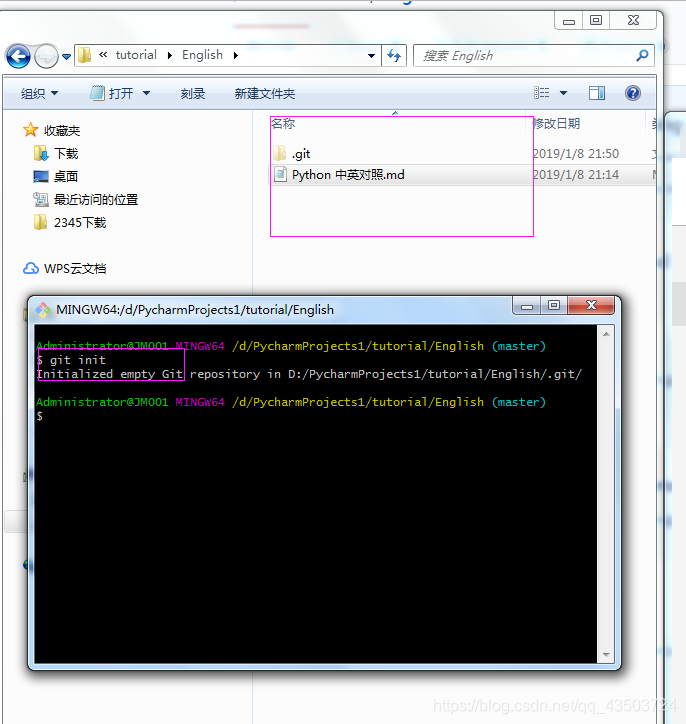Click the WPS cloud icon
686x724 pixels.
pos(31,268)
